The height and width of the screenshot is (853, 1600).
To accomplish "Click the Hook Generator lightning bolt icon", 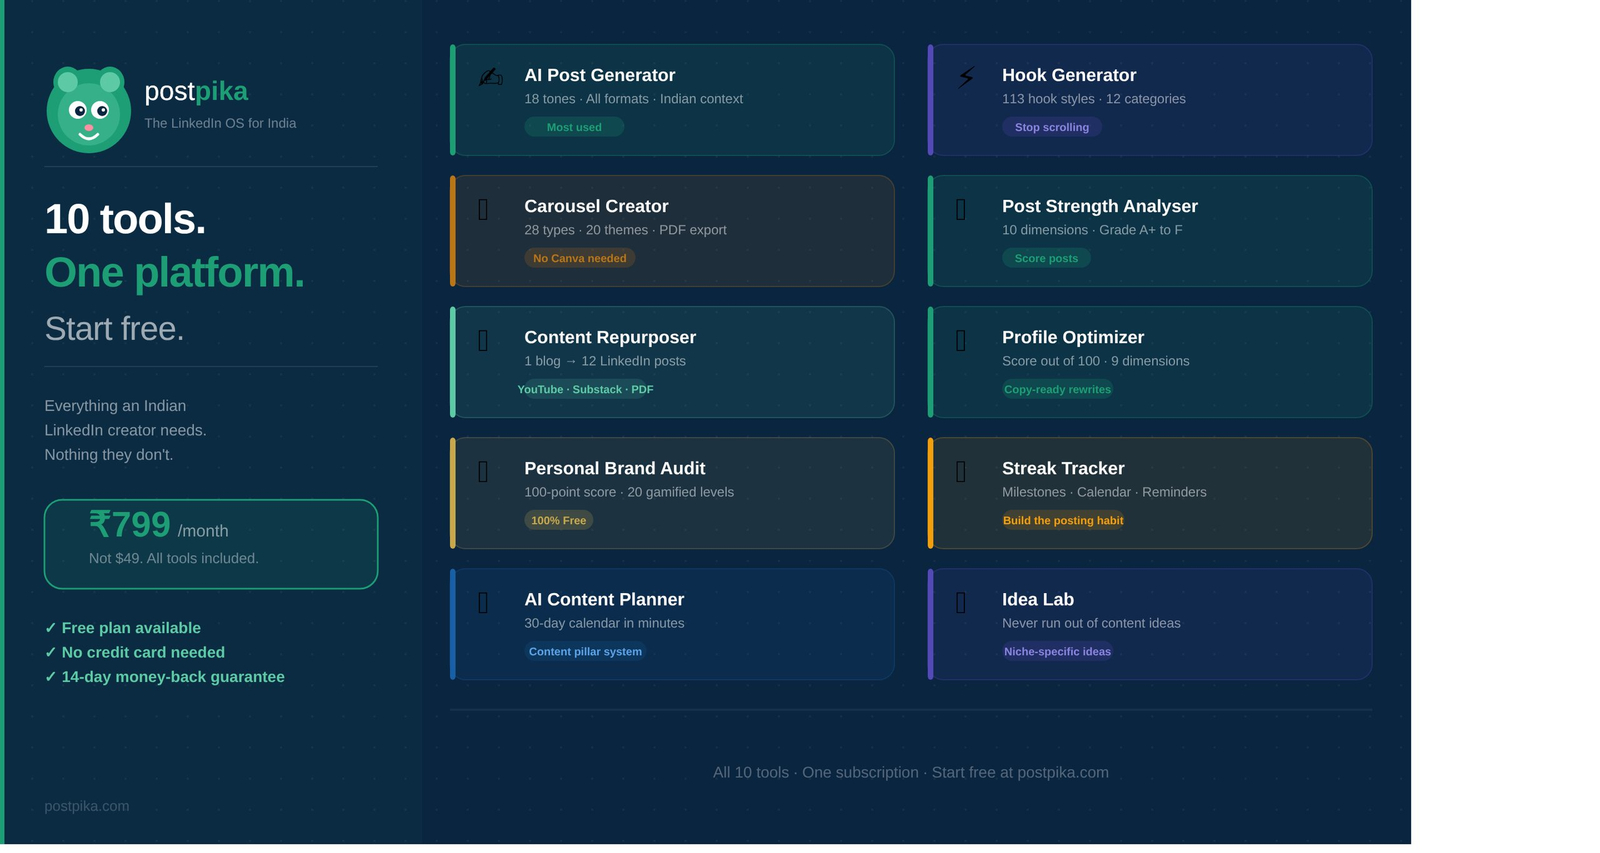I will pos(966,77).
